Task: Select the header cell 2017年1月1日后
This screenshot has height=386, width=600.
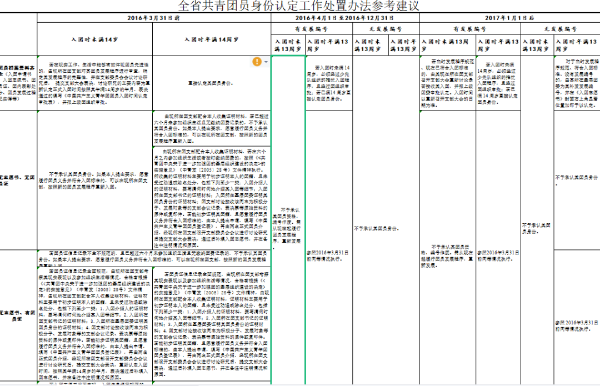Action: click(x=510, y=18)
